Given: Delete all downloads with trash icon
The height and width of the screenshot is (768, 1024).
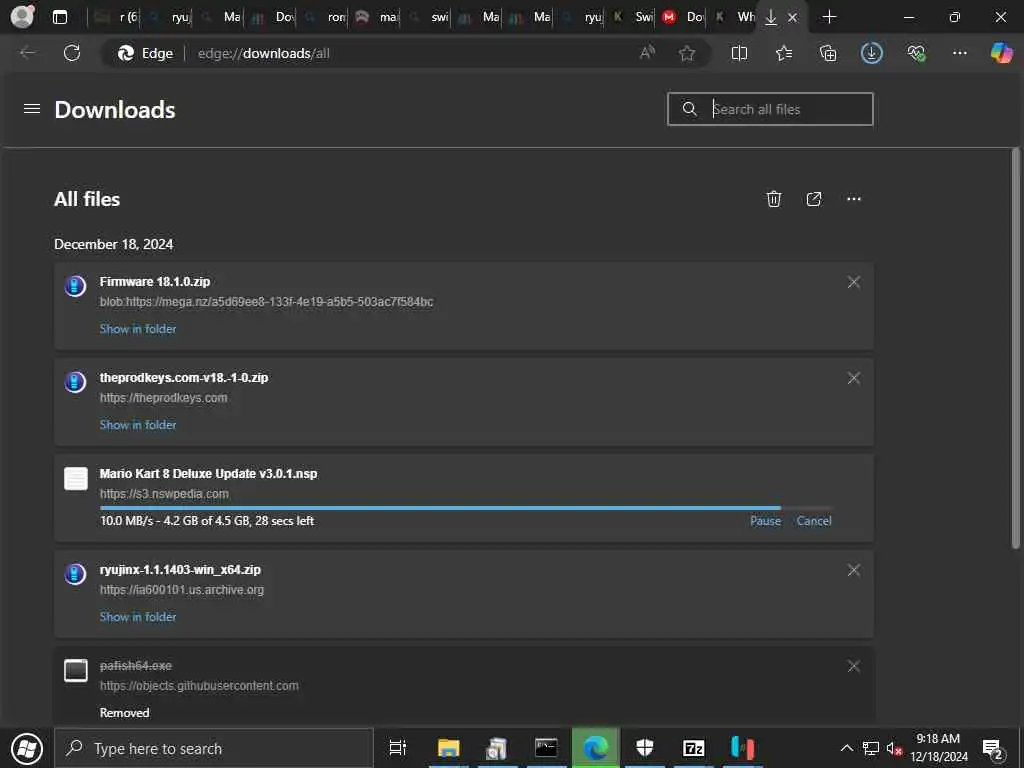Looking at the screenshot, I should 773,199.
